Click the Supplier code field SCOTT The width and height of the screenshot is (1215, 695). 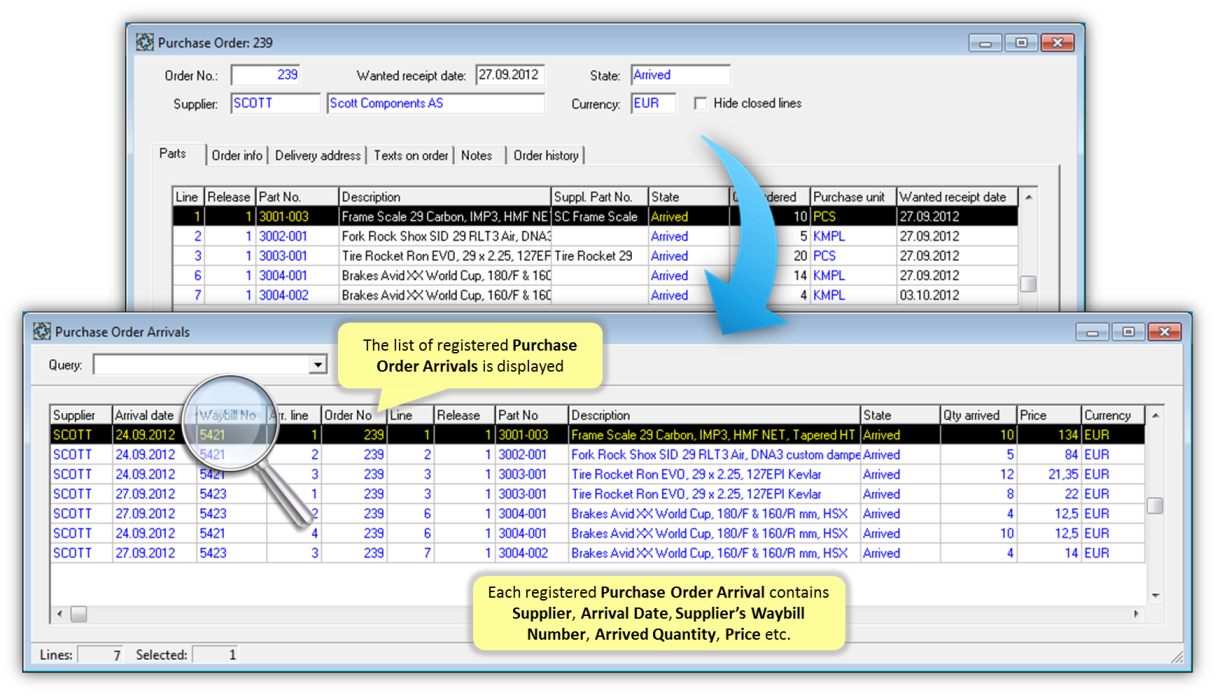[275, 103]
